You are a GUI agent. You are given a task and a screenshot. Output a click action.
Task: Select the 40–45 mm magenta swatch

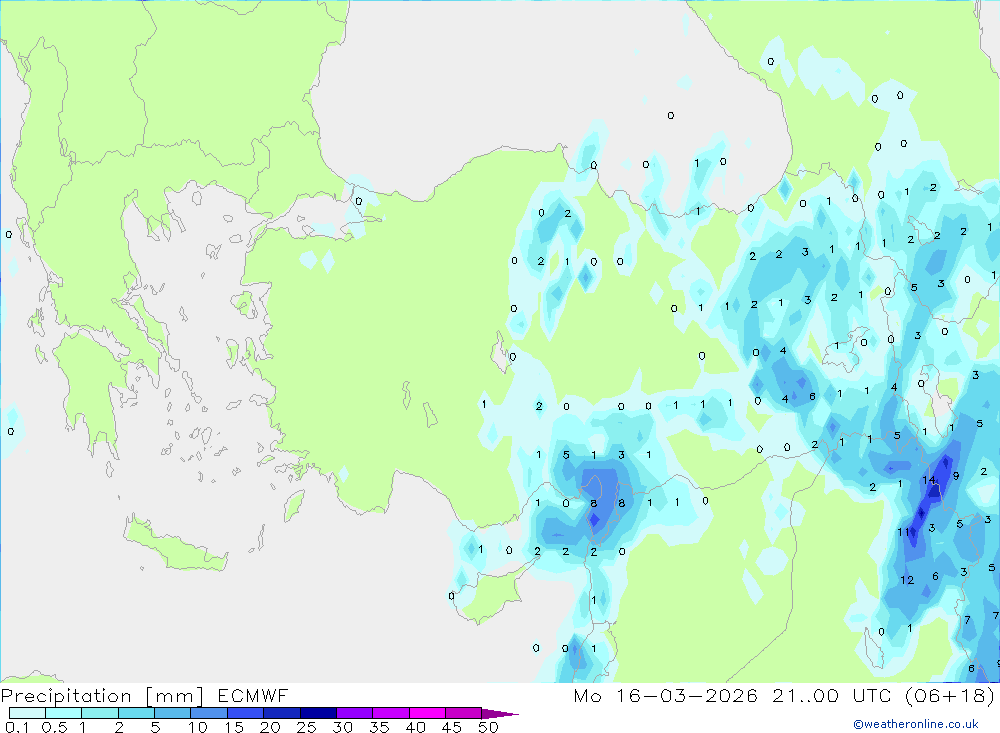point(427,713)
